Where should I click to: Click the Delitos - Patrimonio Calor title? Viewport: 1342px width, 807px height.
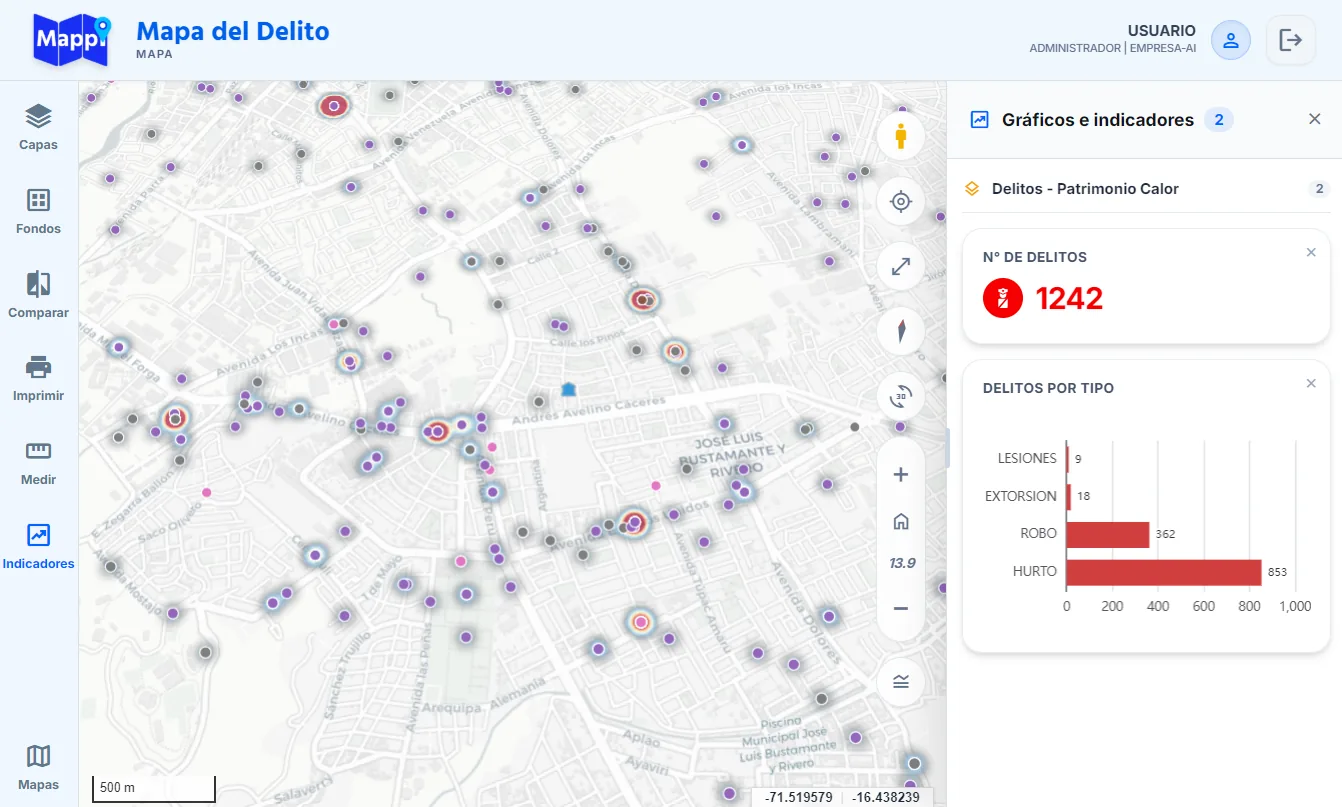coord(1085,189)
